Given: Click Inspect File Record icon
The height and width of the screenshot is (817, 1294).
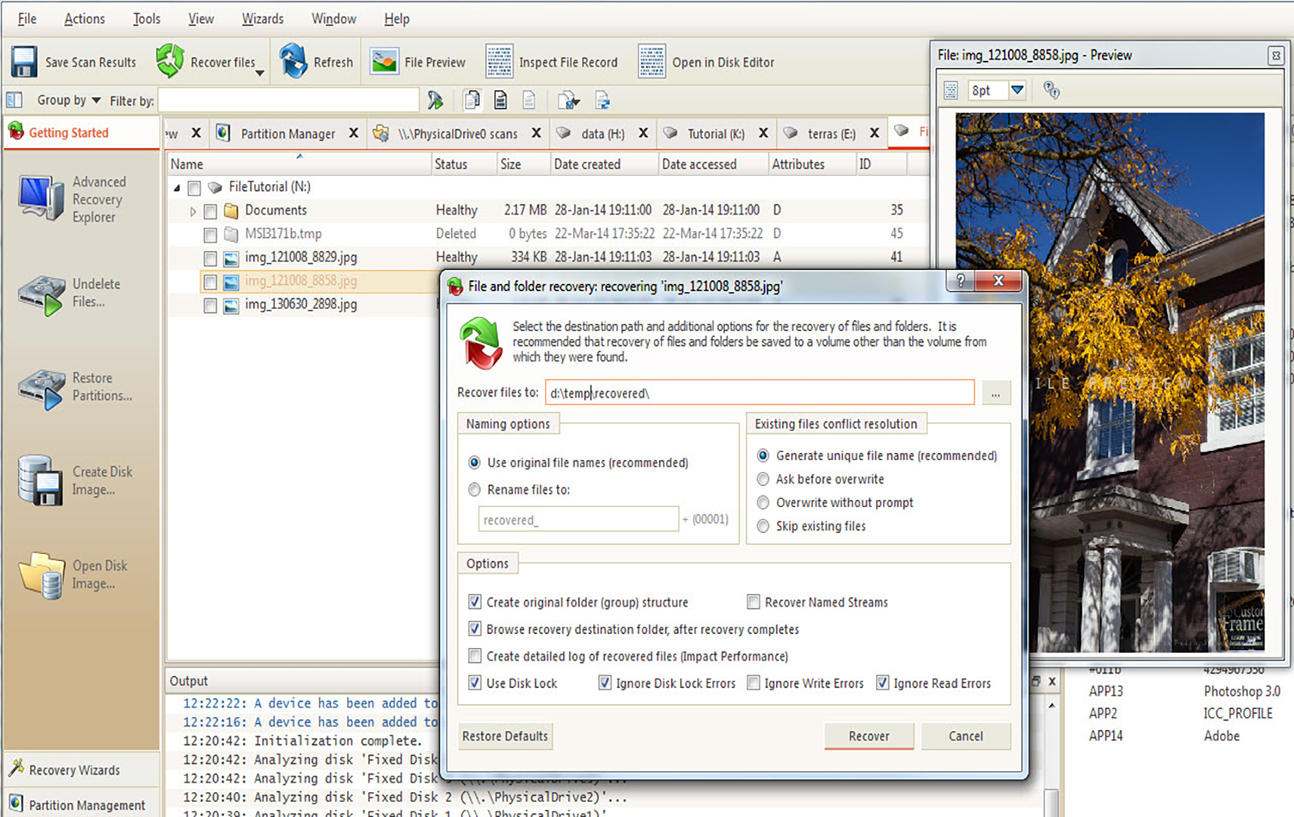Looking at the screenshot, I should (x=499, y=62).
